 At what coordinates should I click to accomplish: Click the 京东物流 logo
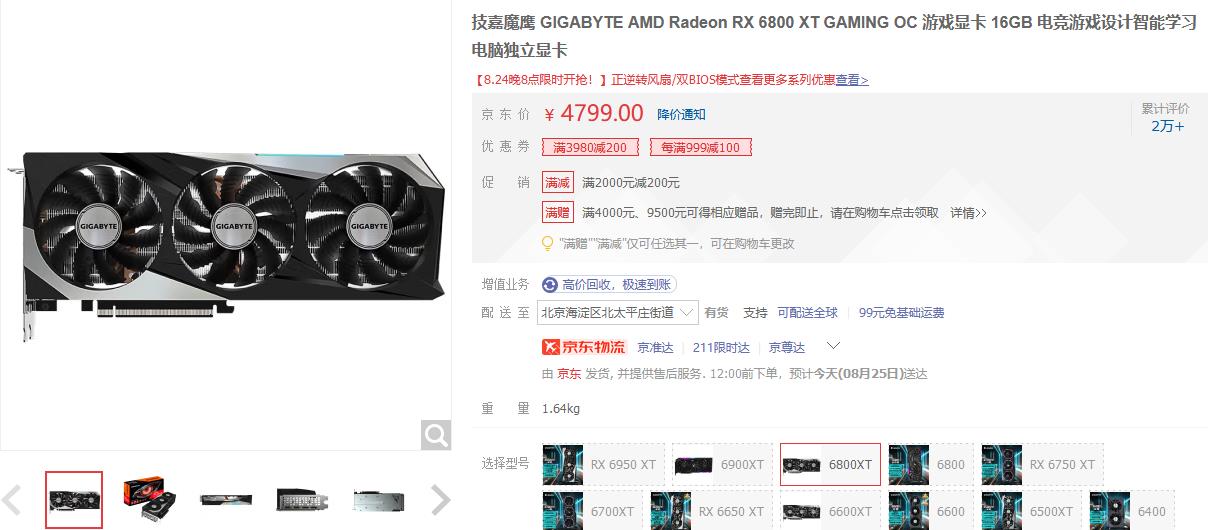tap(583, 347)
